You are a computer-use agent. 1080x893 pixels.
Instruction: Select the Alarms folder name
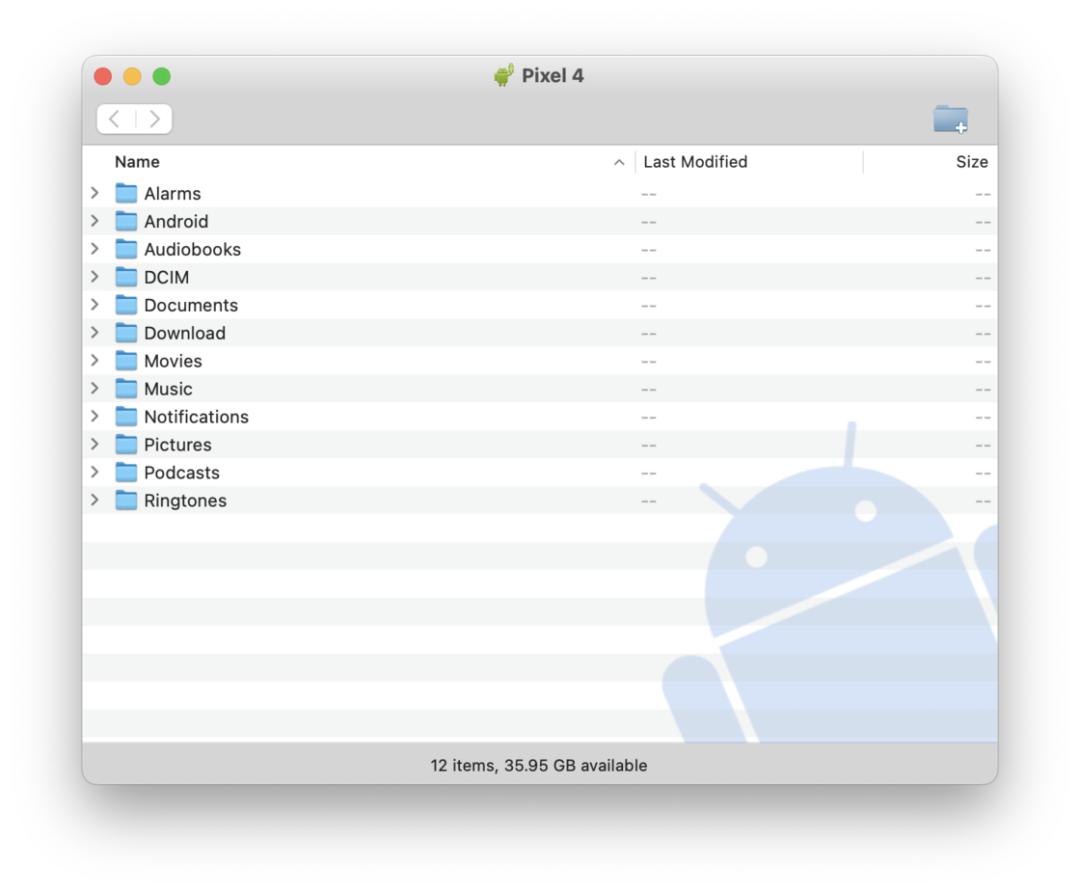[172, 193]
